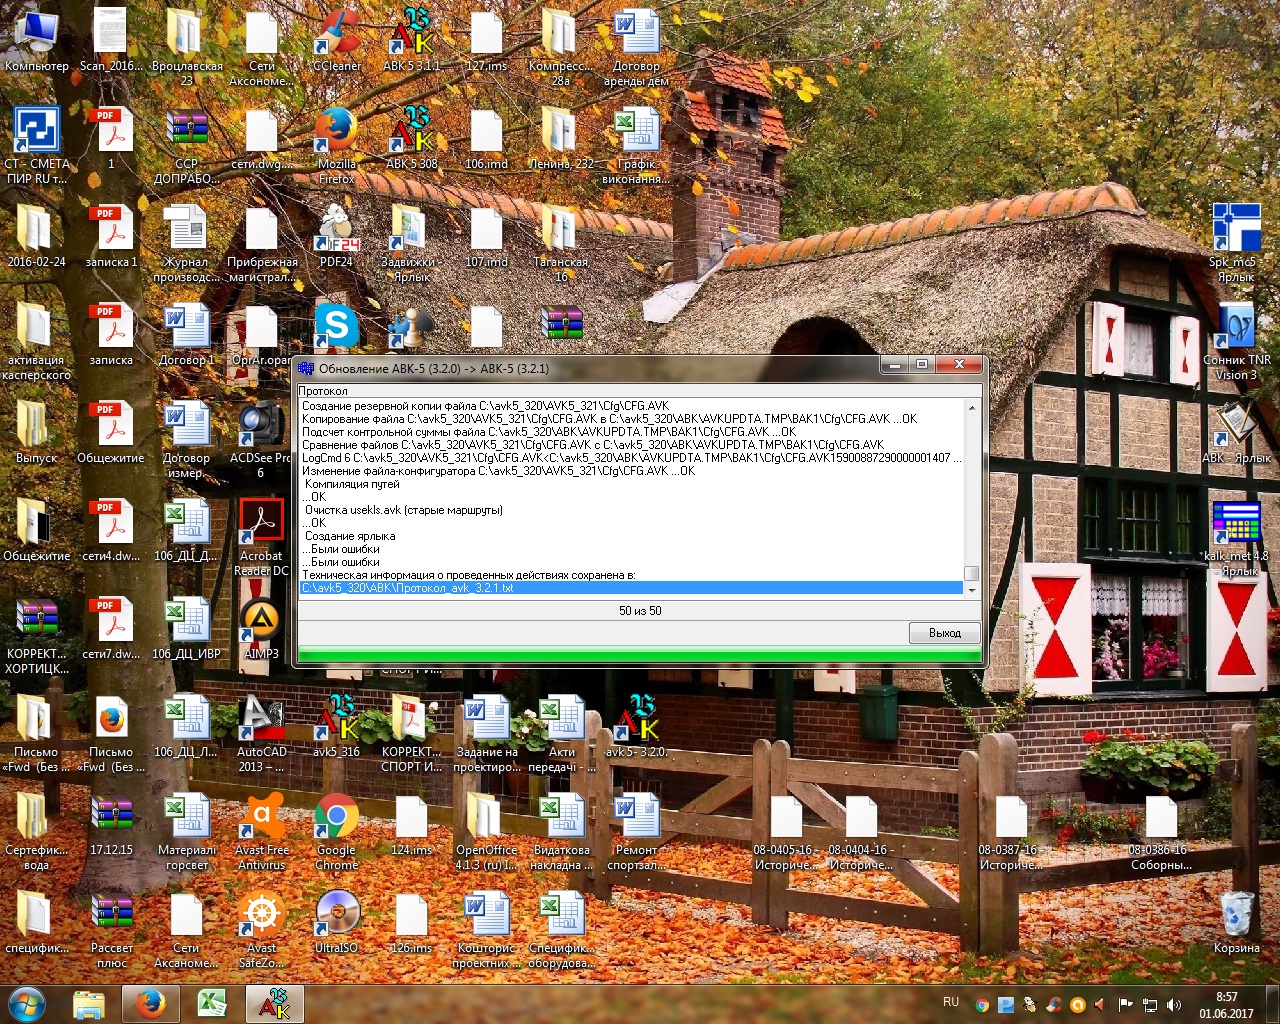Select the Компьютер desktop icon
This screenshot has width=1280, height=1024.
point(37,40)
